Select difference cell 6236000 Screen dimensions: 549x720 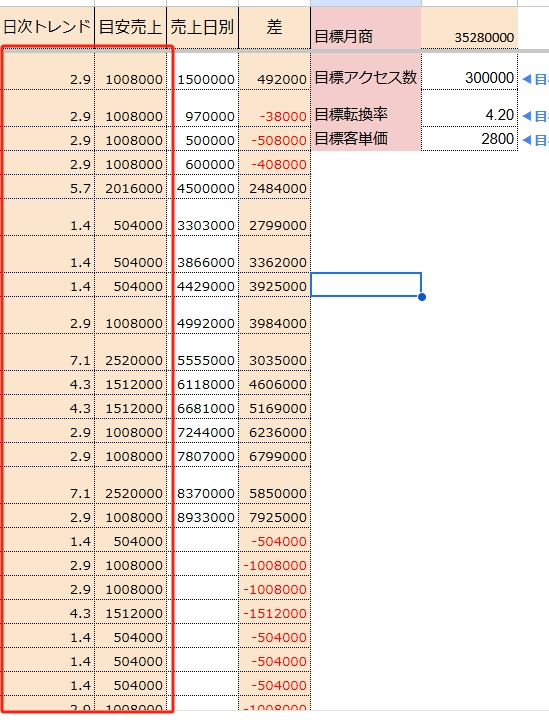coord(274,431)
